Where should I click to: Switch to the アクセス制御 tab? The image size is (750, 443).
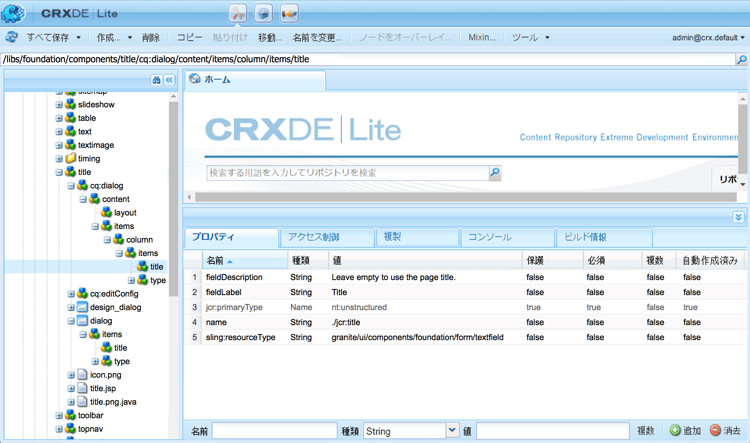tap(327, 237)
